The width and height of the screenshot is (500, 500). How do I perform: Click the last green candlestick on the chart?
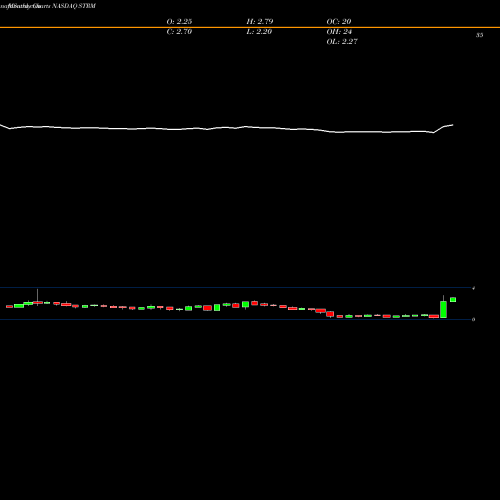453,300
